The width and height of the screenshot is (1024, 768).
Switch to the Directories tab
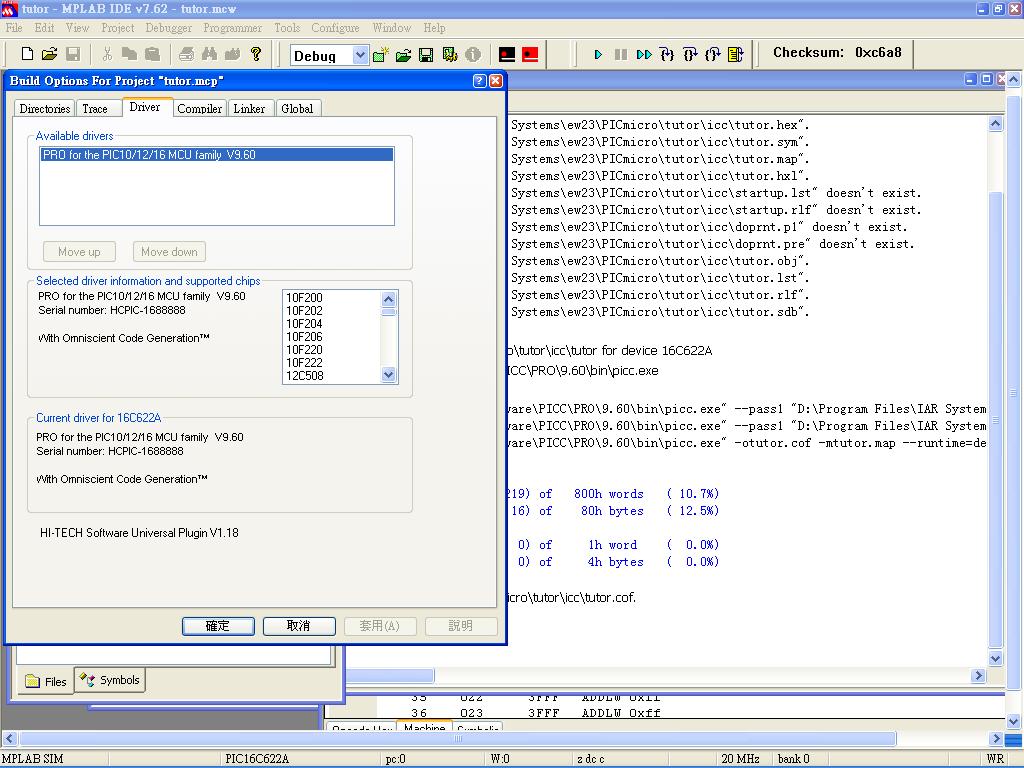tap(44, 108)
